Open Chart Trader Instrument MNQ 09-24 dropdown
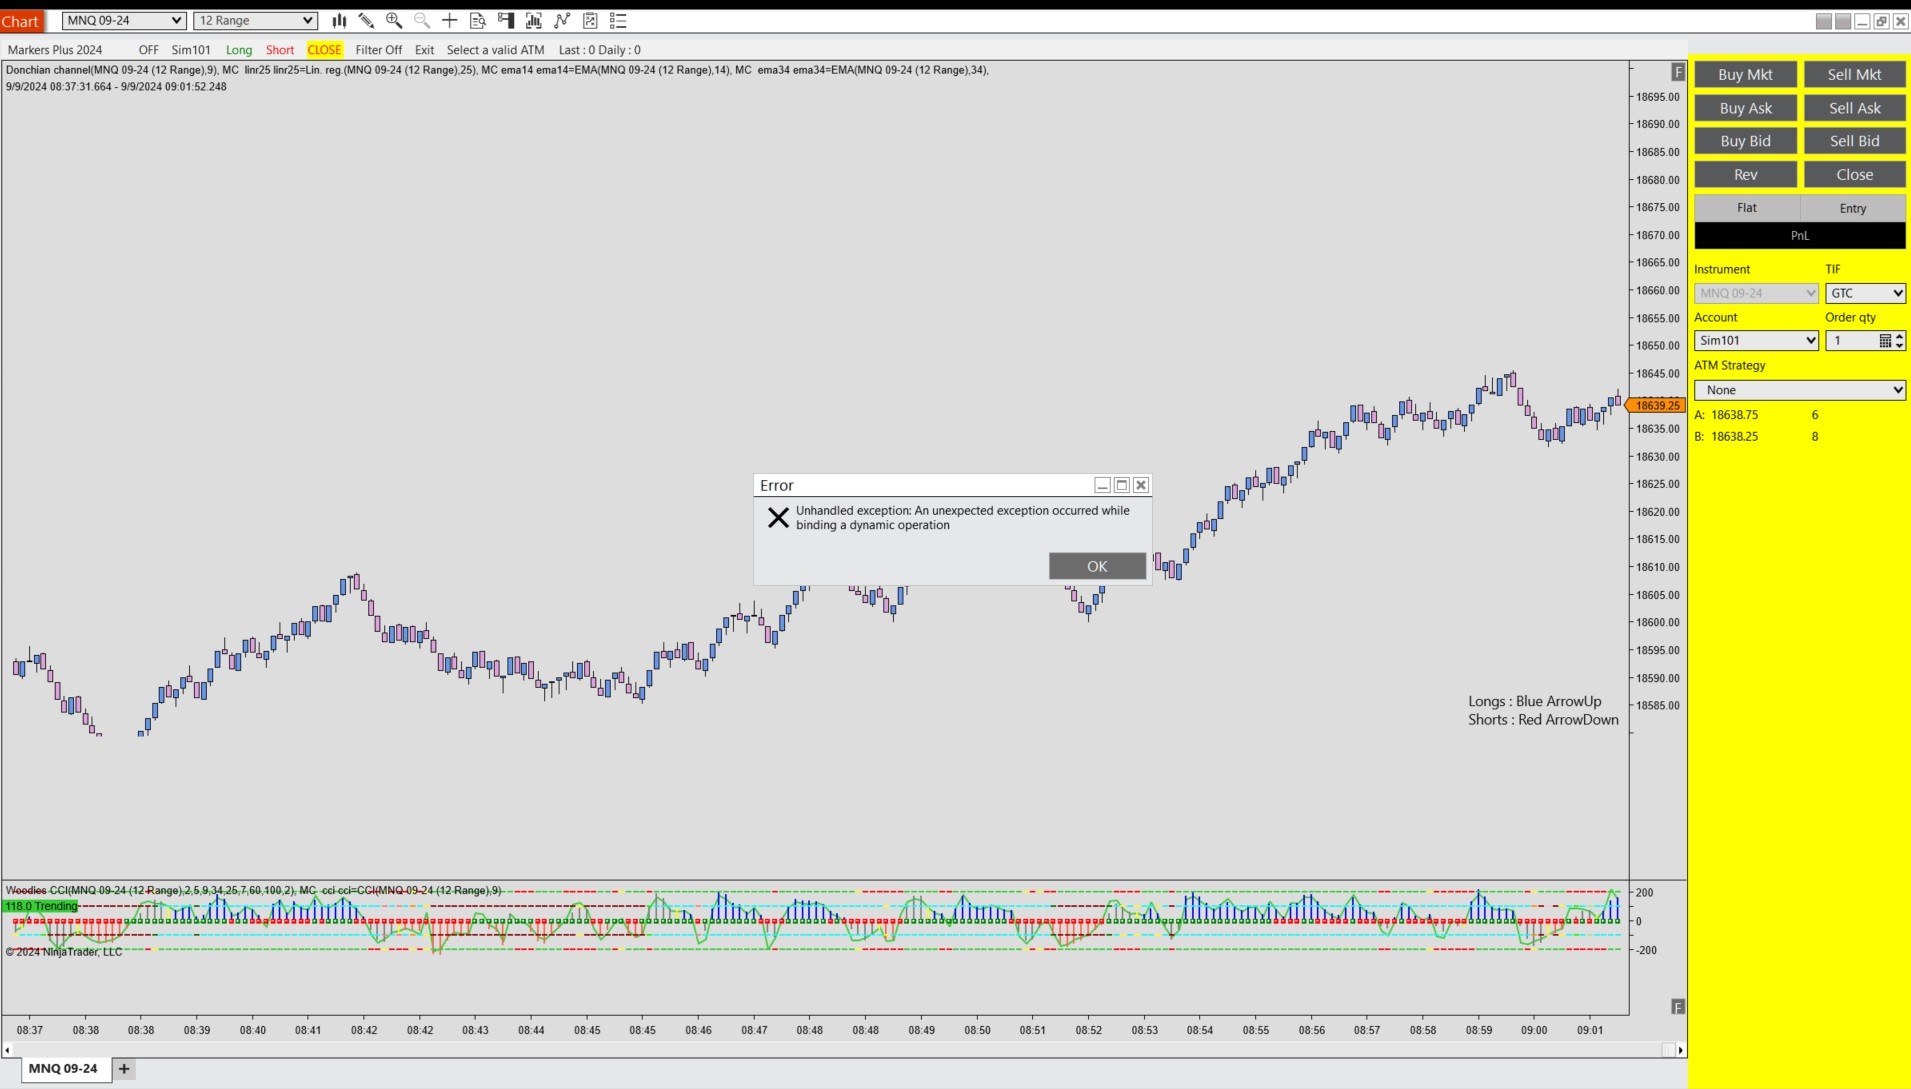 click(x=1756, y=293)
